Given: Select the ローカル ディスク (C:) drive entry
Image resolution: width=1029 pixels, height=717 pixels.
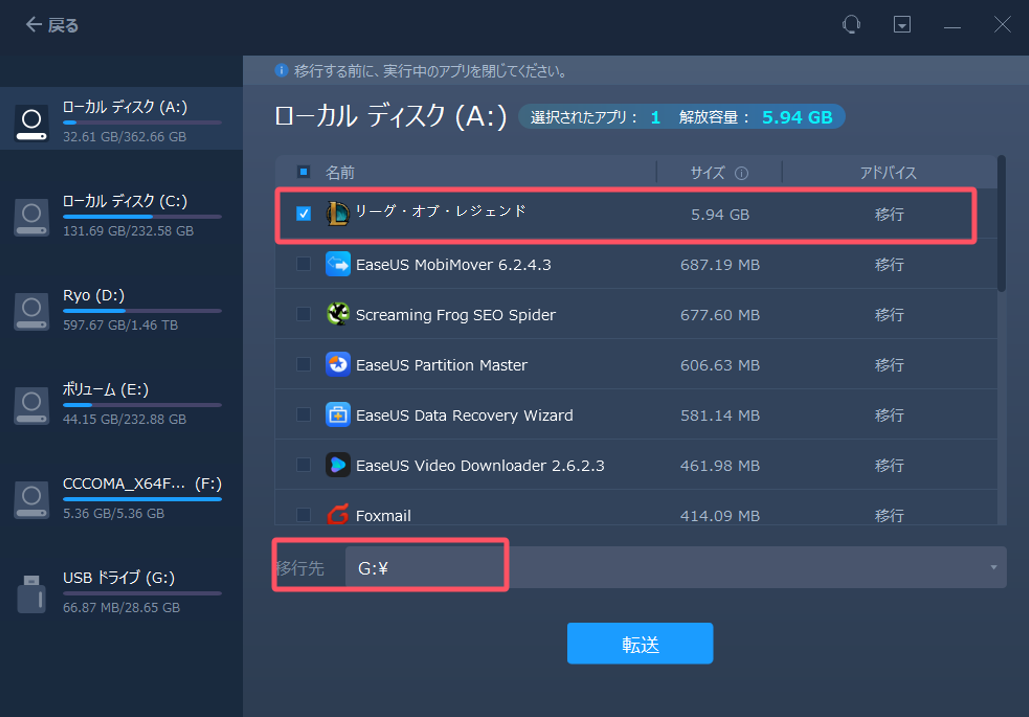Looking at the screenshot, I should click(x=120, y=210).
